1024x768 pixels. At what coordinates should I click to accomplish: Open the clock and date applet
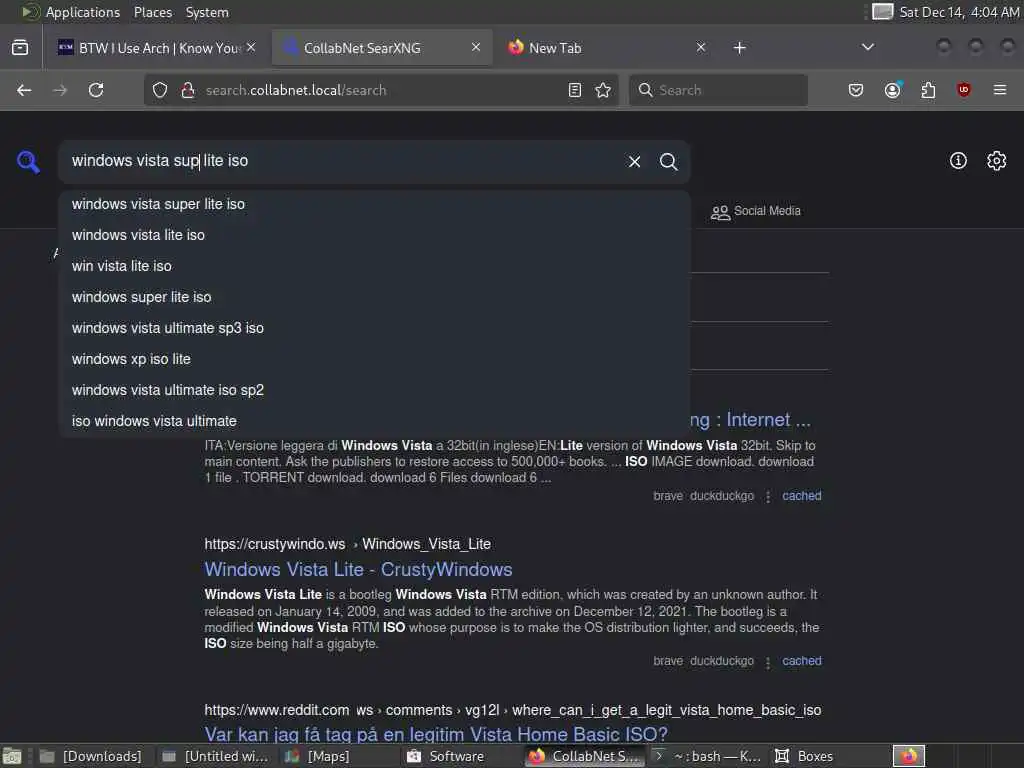959,12
